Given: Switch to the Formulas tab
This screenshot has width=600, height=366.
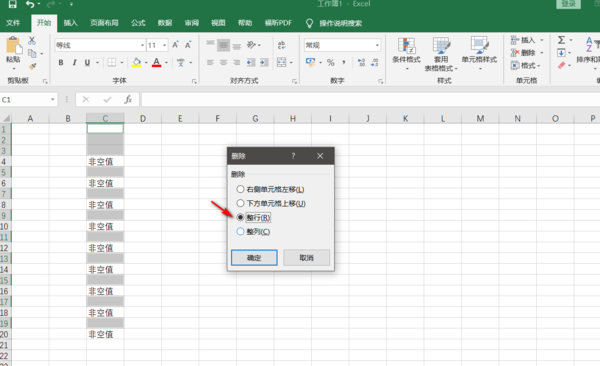Looking at the screenshot, I should click(x=138, y=23).
